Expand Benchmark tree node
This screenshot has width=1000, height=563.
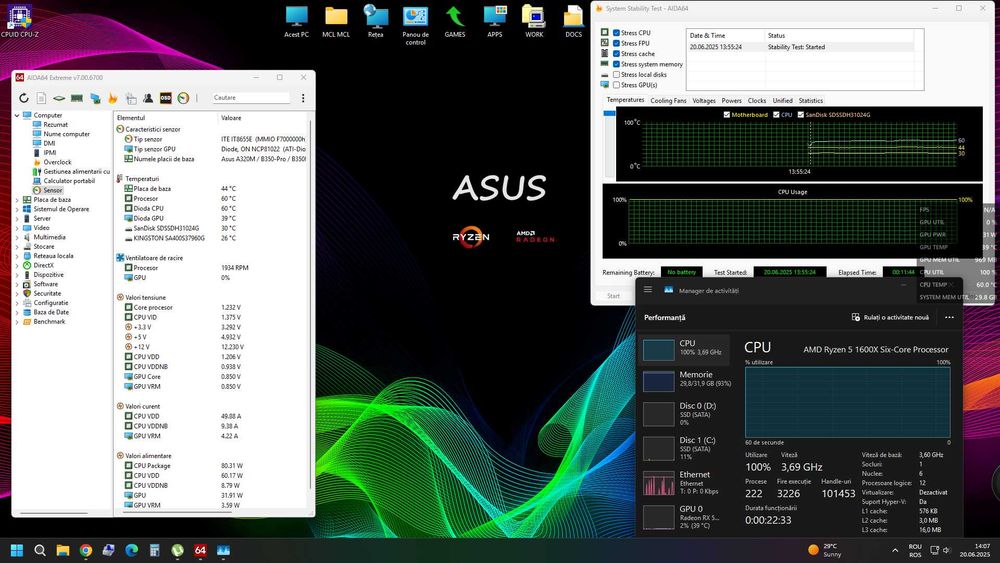click(17, 321)
